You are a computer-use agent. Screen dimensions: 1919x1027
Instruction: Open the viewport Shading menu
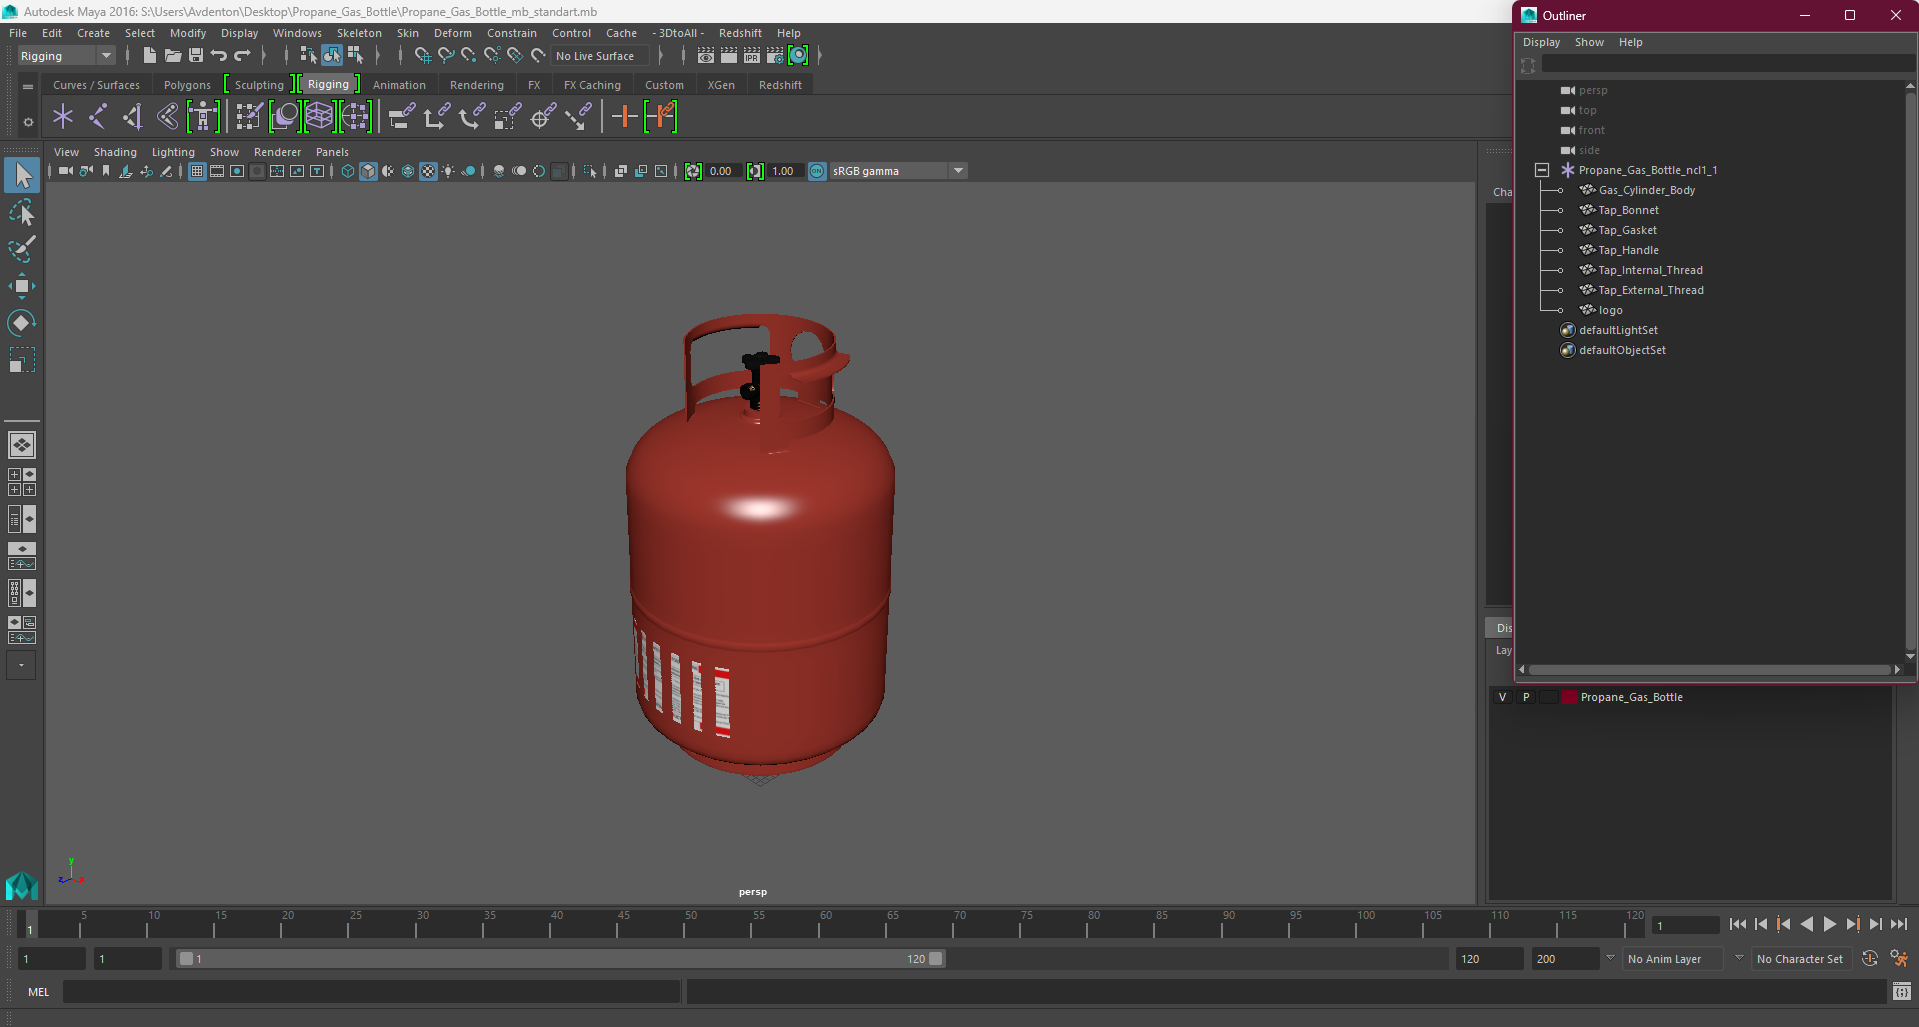tap(115, 152)
